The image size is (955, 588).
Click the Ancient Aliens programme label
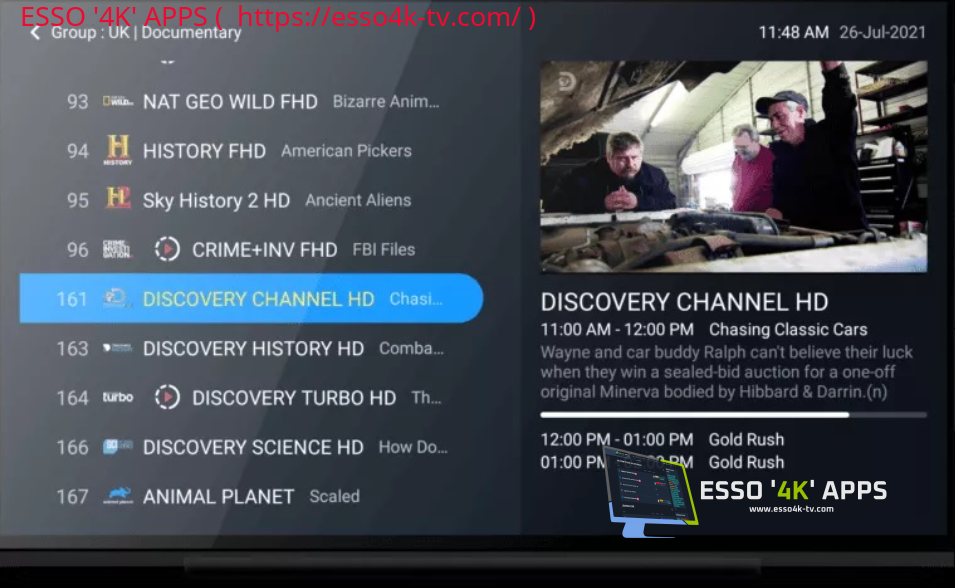(x=358, y=200)
